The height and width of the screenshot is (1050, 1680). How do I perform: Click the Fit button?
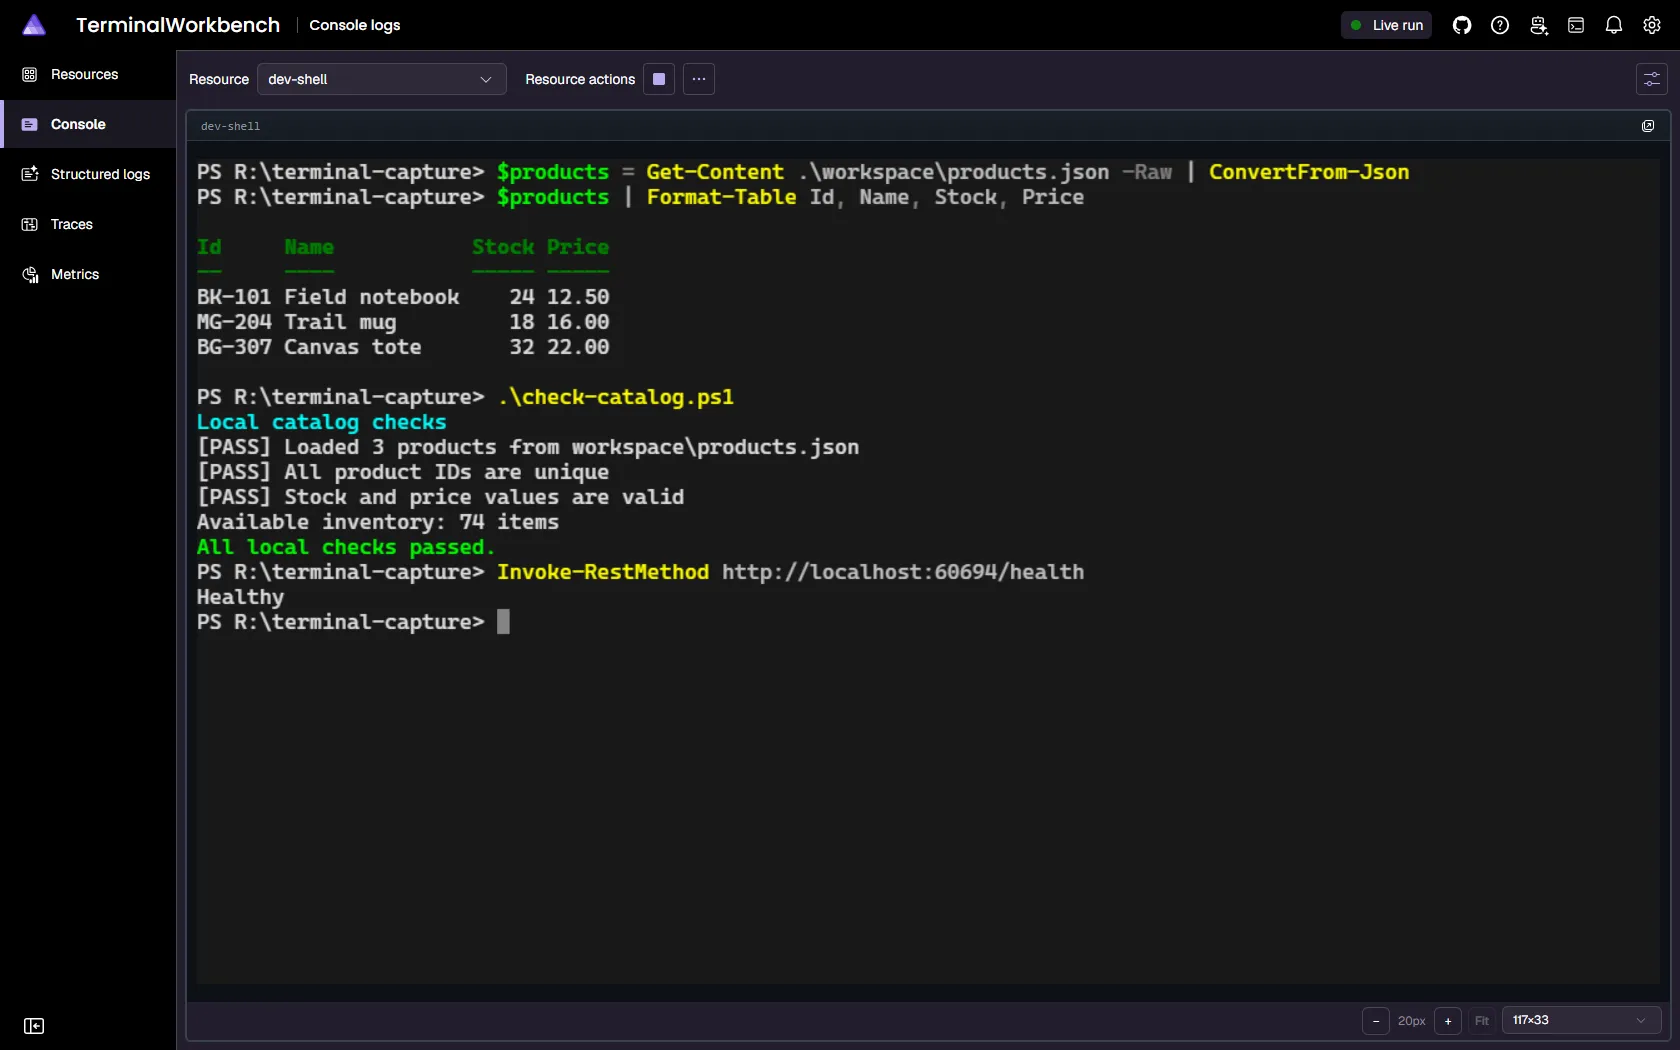point(1482,1021)
